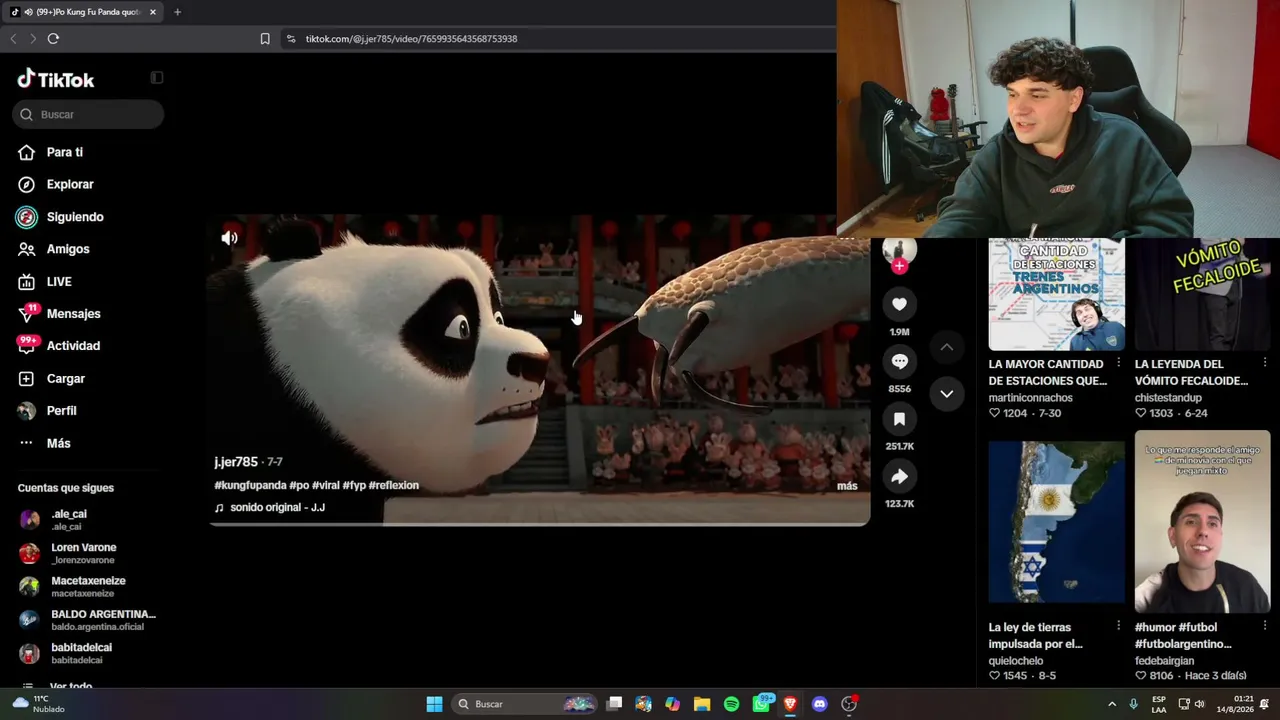Mute the video with the speaker icon
The width and height of the screenshot is (1280, 720).
pyautogui.click(x=229, y=238)
